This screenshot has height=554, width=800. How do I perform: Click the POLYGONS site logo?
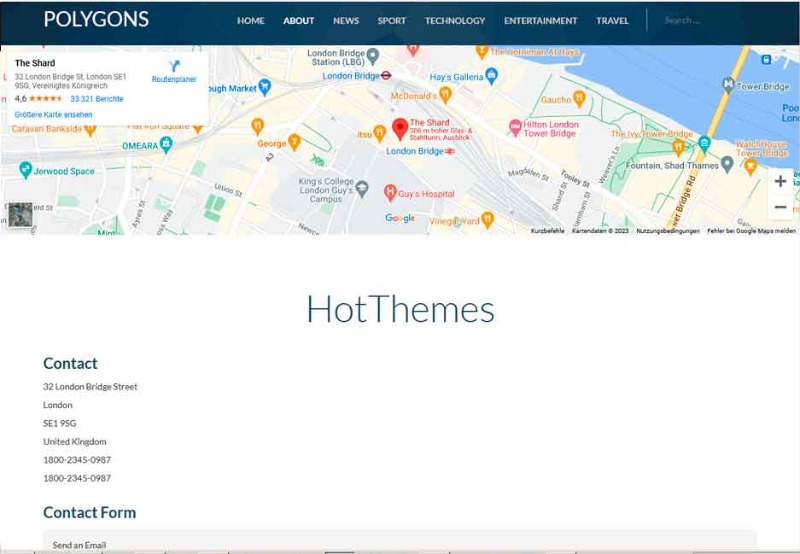[96, 19]
